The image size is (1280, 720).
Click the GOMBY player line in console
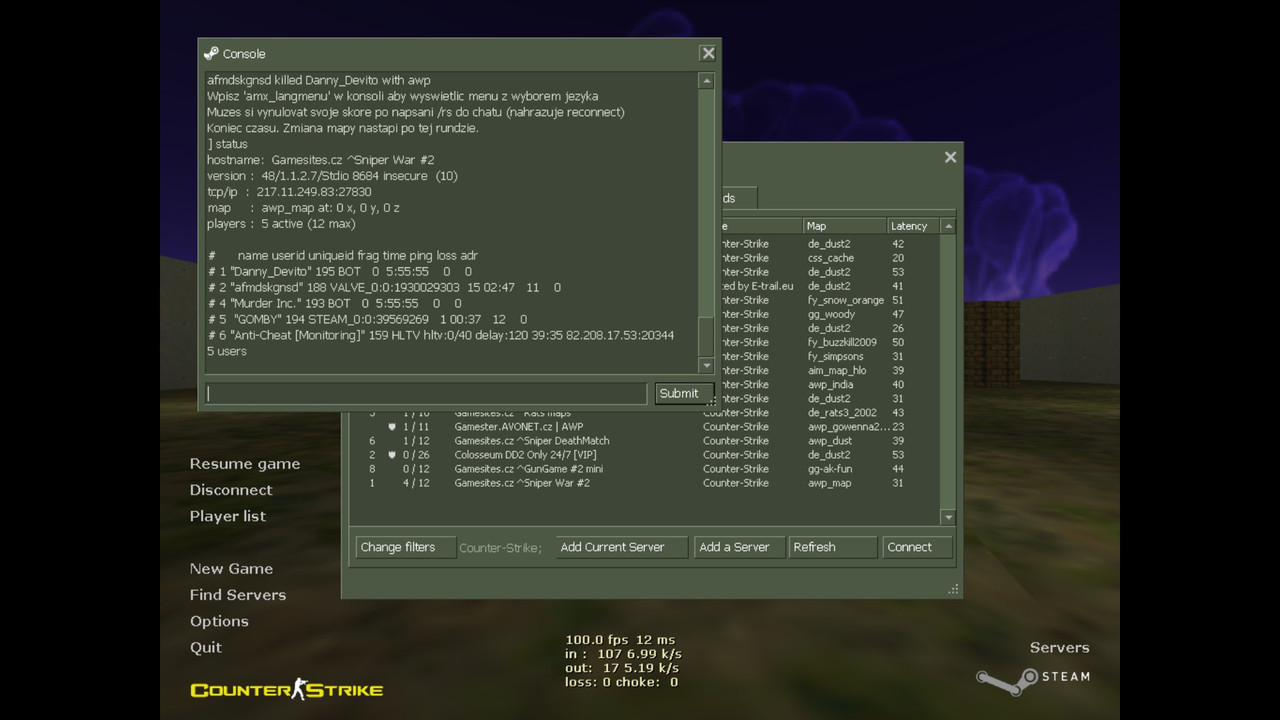[x=367, y=320]
